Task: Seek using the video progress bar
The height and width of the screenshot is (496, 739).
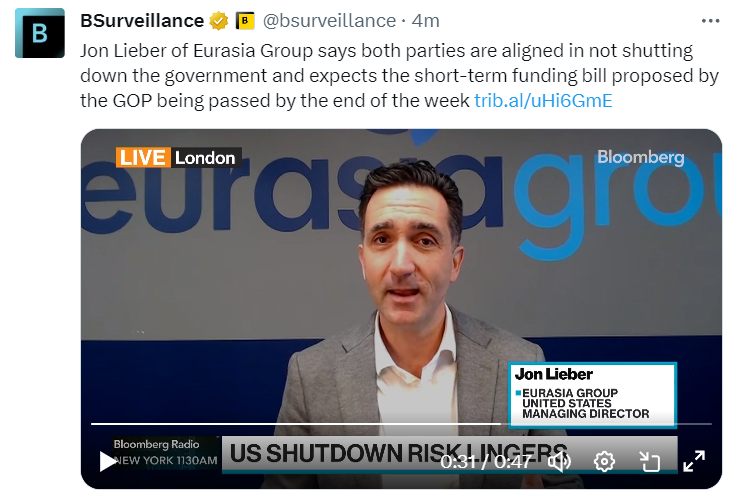Action: coord(401,424)
